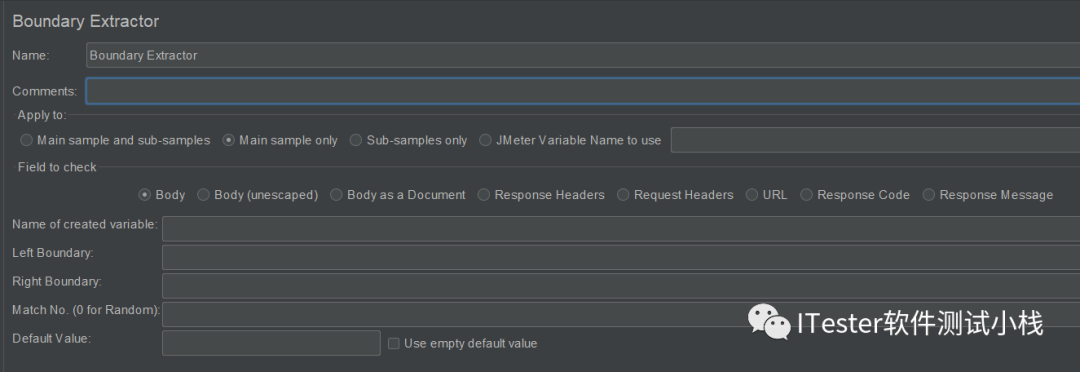Click the Default Value input box
The image size is (1080, 372).
click(271, 342)
